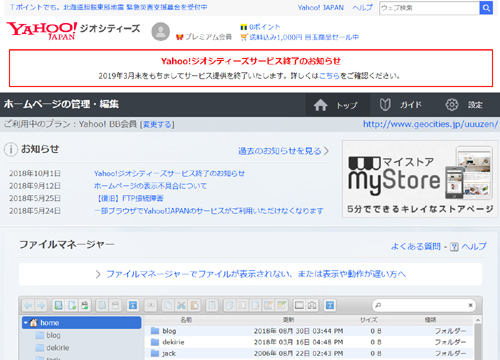The image size is (500, 360).
Task: Collapse the home tree node arrow
Action: coord(26,323)
